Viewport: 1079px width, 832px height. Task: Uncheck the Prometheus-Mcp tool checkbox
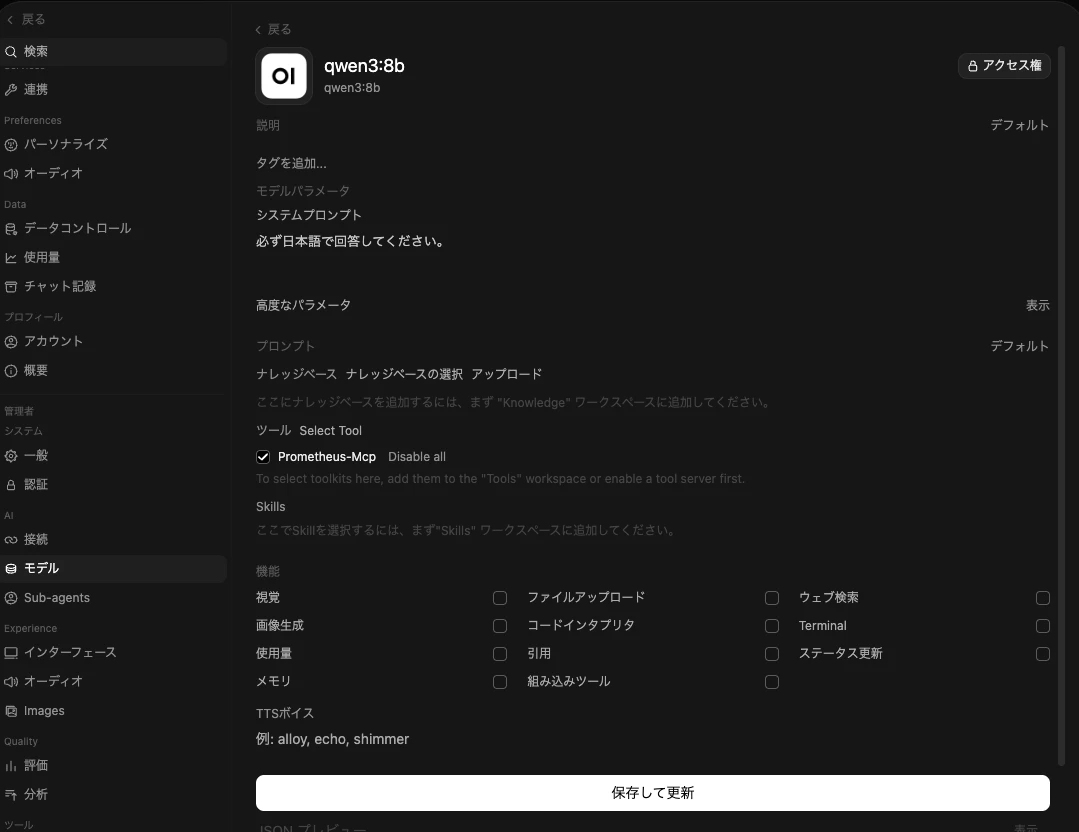click(263, 457)
